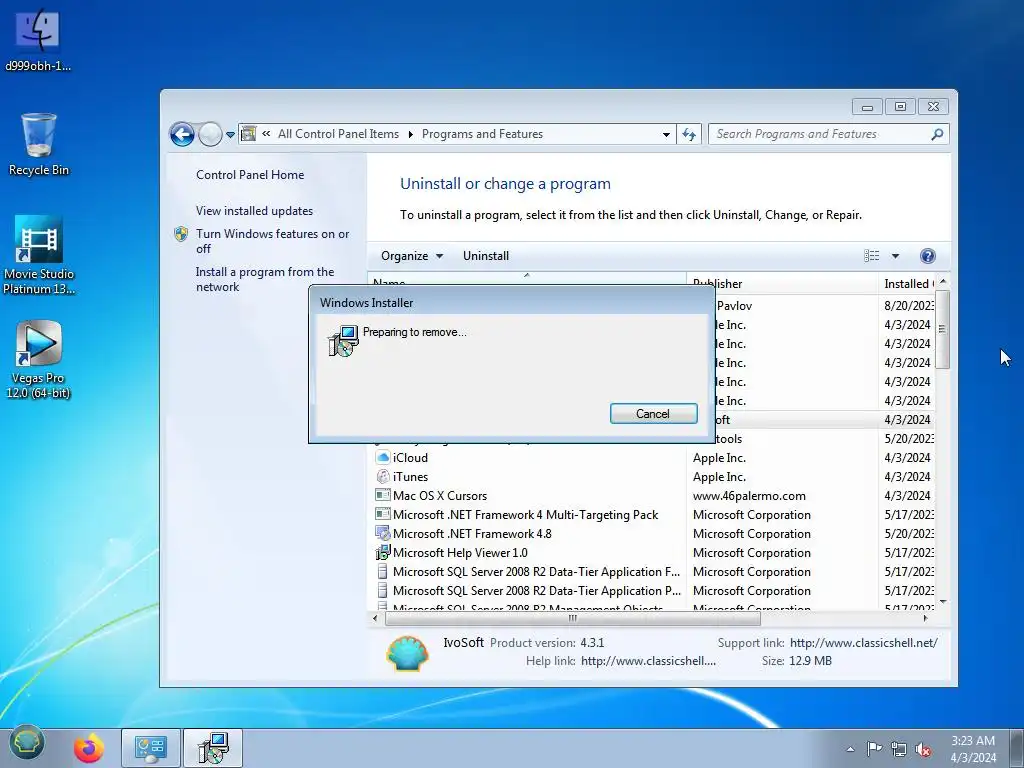The width and height of the screenshot is (1024, 768).
Task: Click Uninstall in the toolbar
Action: 486,256
